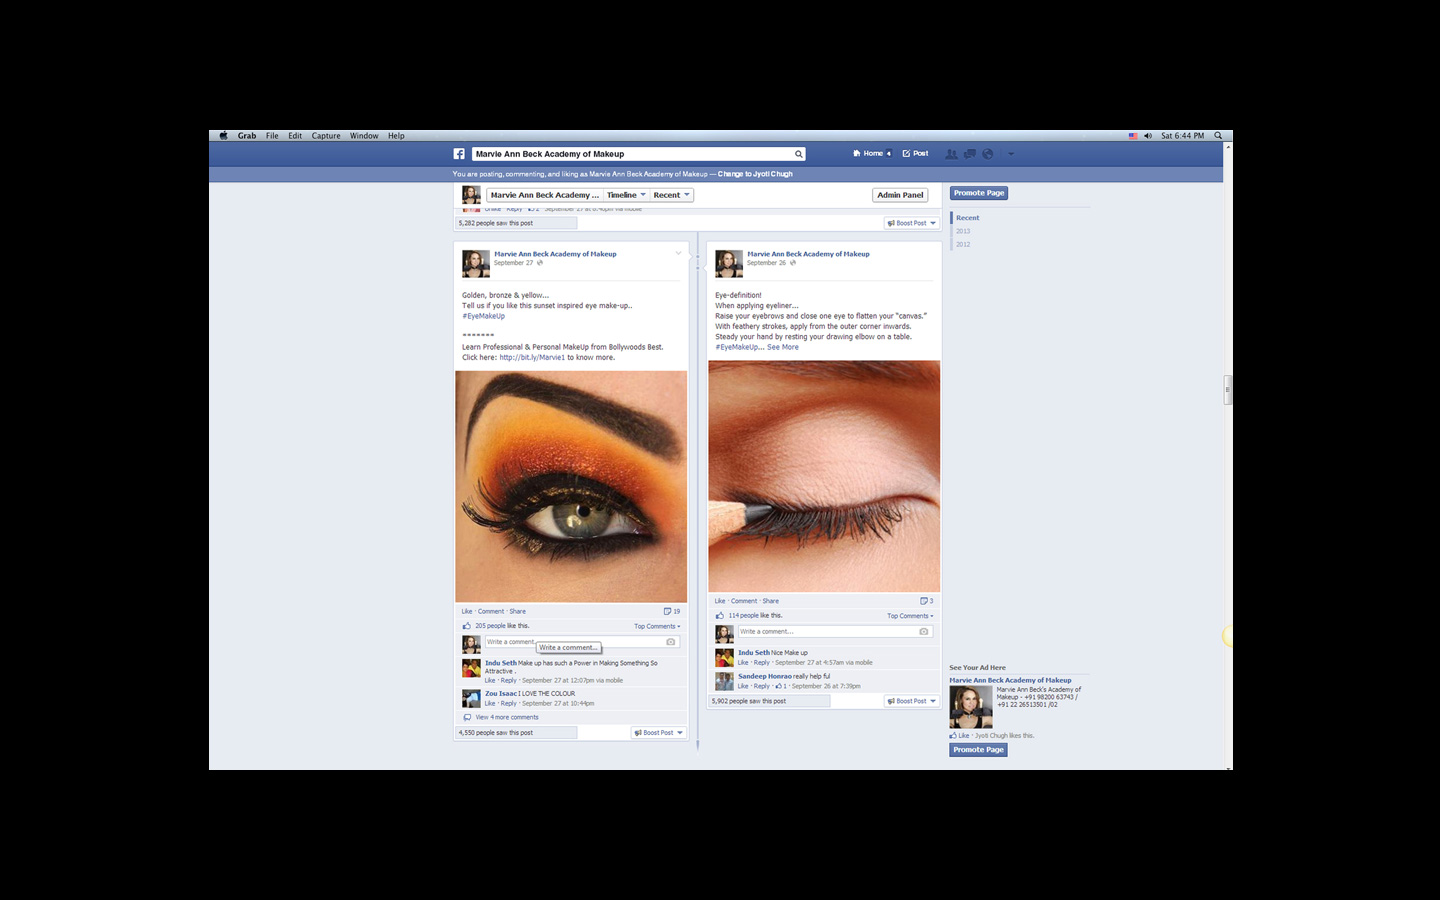The width and height of the screenshot is (1440, 900).
Task: Open Boost Post dropdown on 5,282 views post
Action: point(911,223)
